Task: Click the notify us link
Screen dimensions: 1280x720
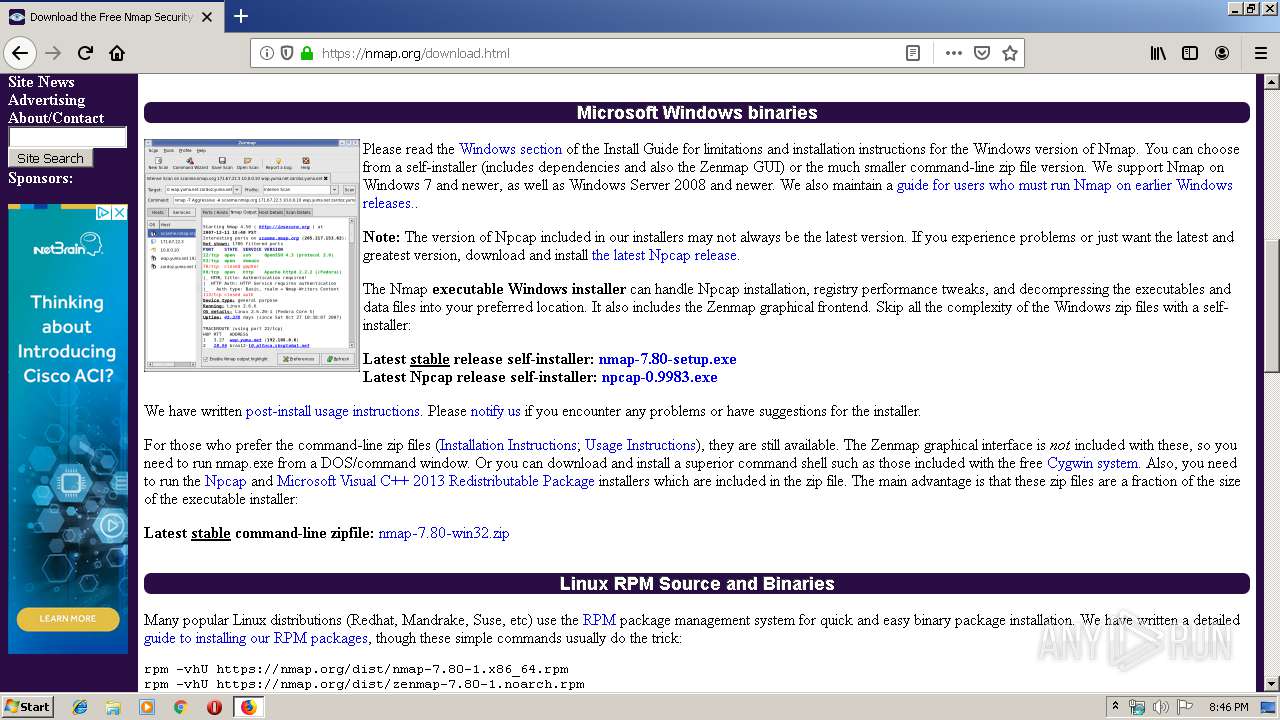Action: pyautogui.click(x=495, y=411)
